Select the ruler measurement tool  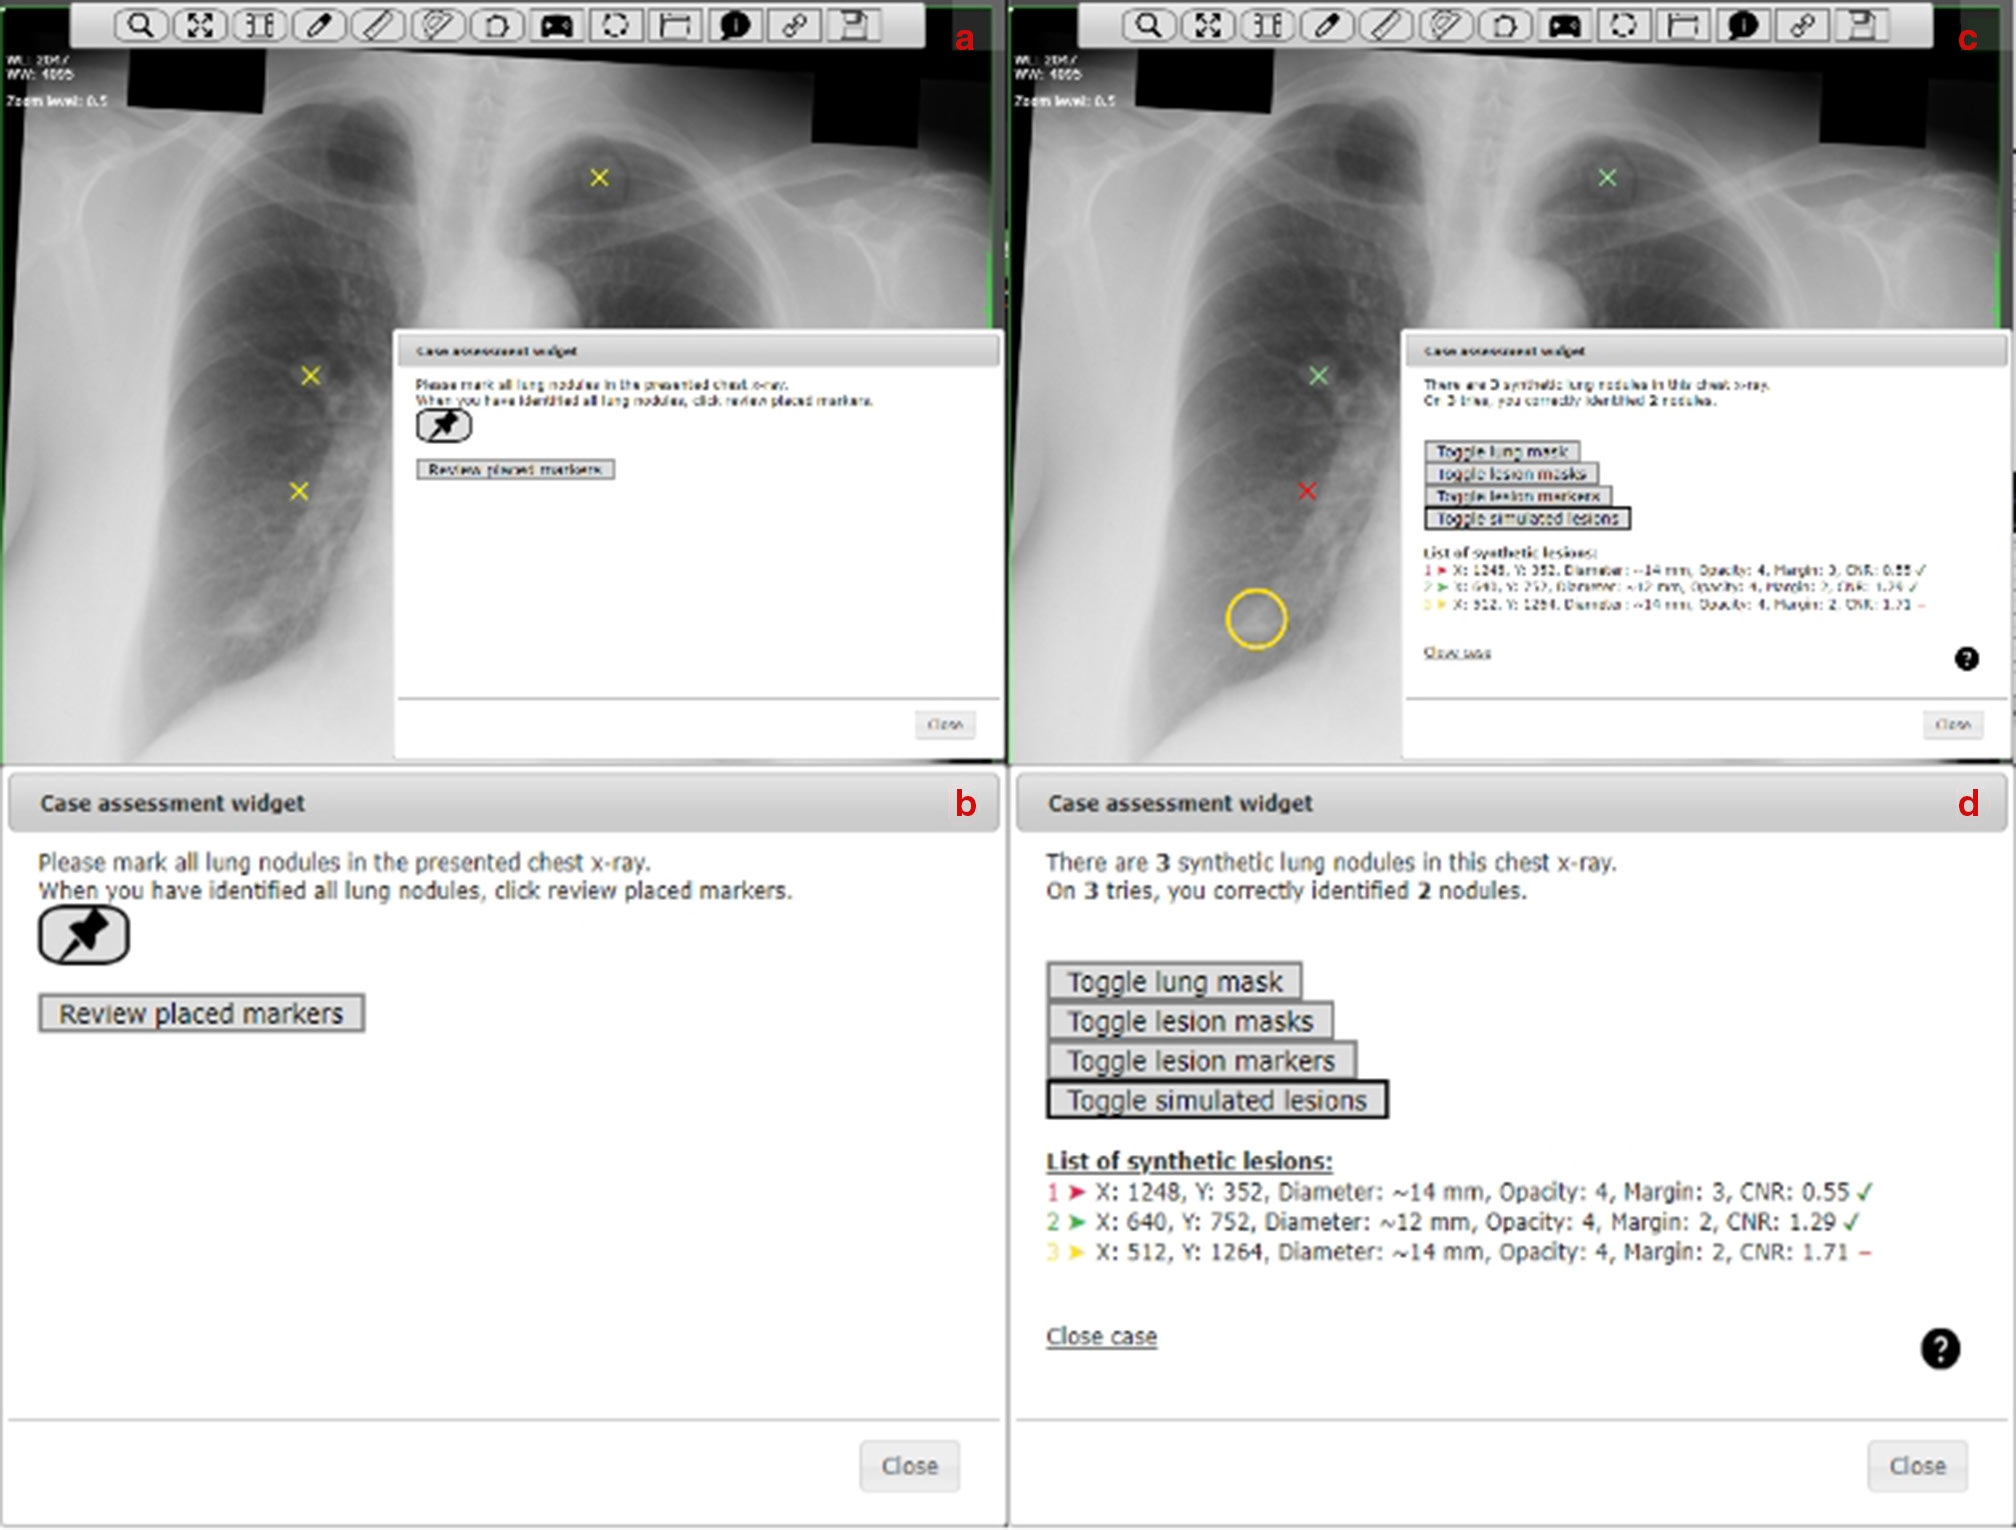point(378,27)
